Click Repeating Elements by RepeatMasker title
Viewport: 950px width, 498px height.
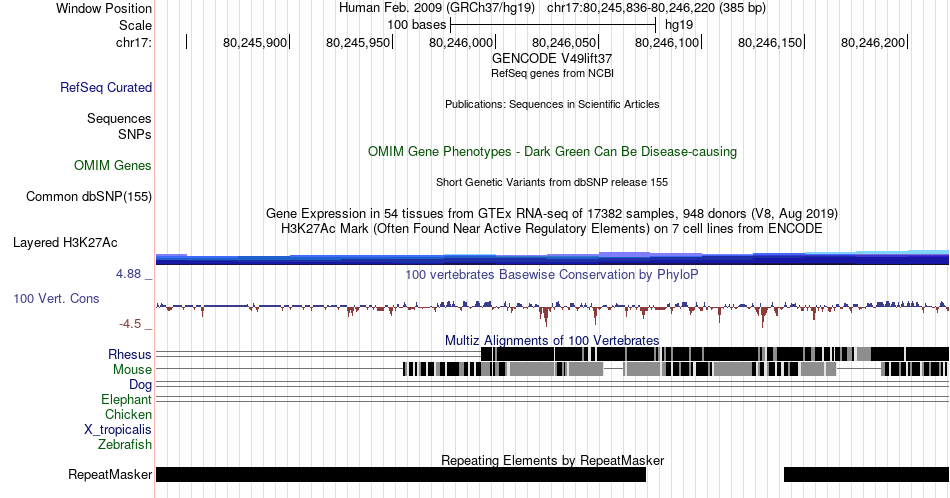[553, 460]
